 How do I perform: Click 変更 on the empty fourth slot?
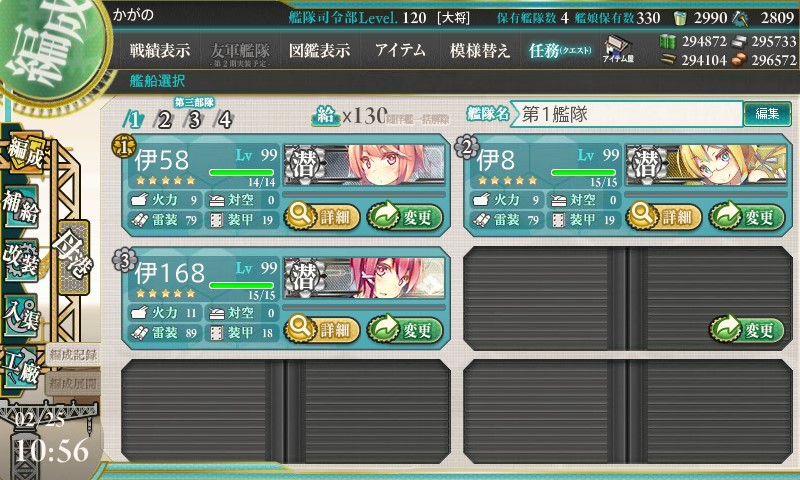tap(746, 330)
